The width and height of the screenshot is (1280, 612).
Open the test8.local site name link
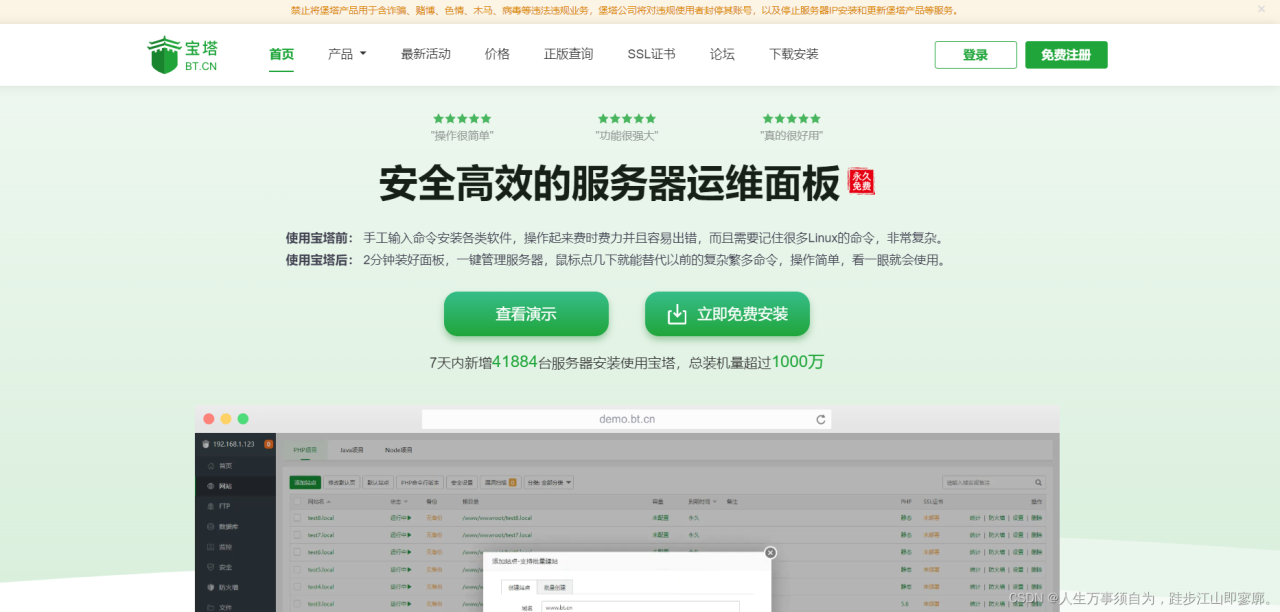click(321, 518)
